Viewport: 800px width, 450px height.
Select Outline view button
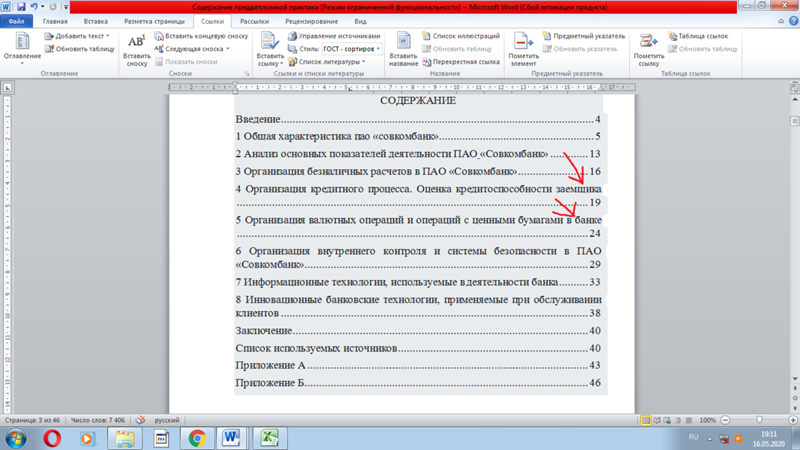click(678, 420)
